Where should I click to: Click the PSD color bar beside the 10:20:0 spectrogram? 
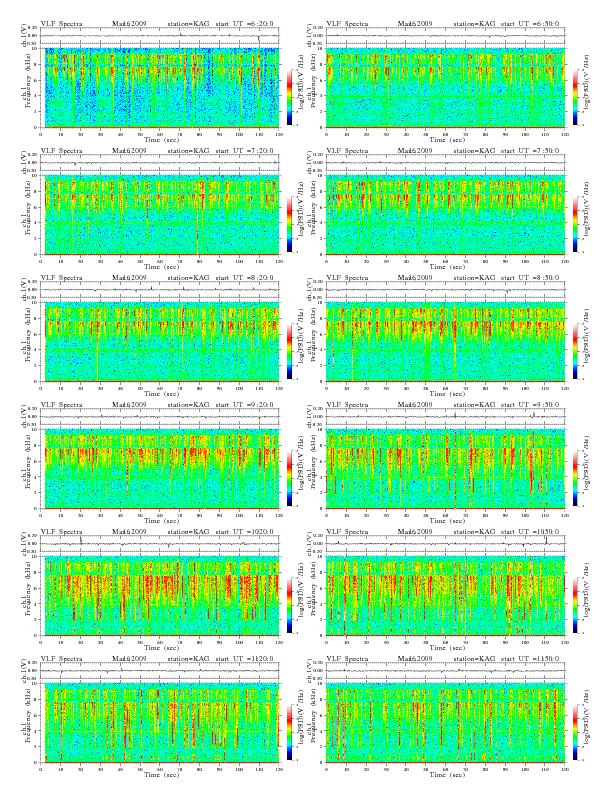click(x=289, y=605)
